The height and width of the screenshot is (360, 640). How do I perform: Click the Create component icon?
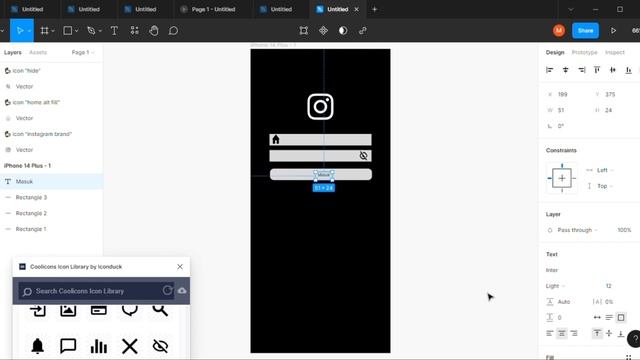tap(323, 31)
